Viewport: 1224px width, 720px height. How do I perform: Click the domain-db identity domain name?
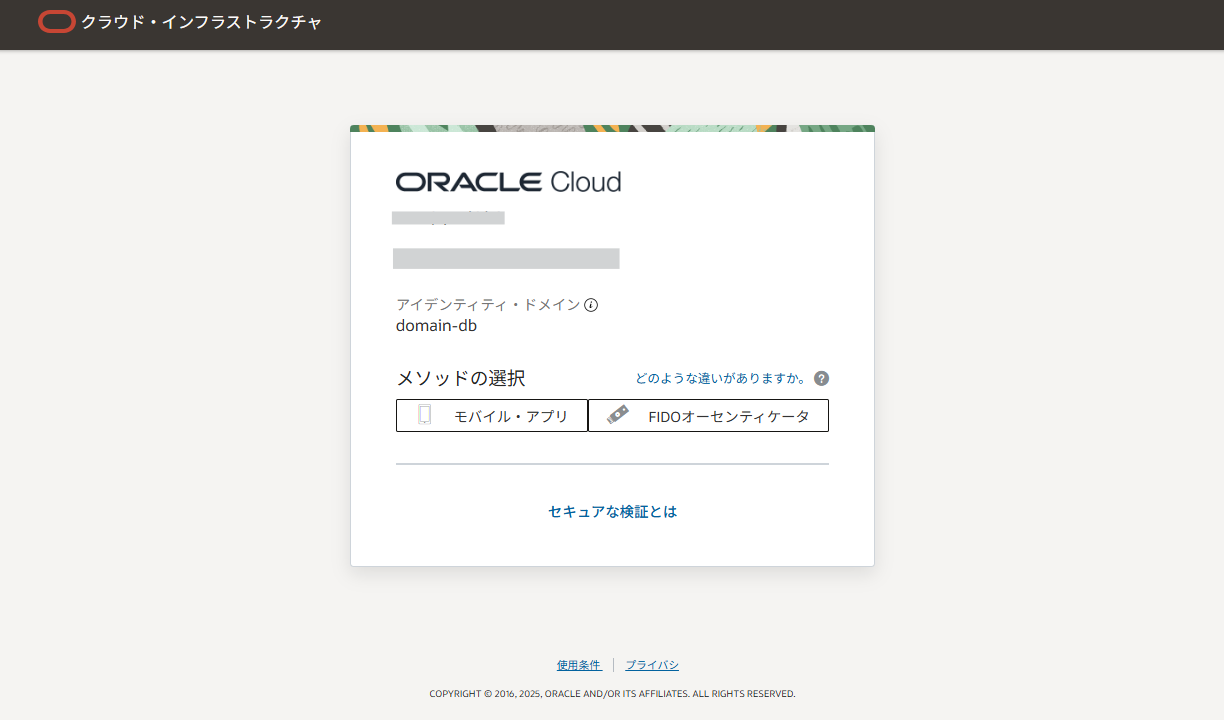pyautogui.click(x=437, y=325)
